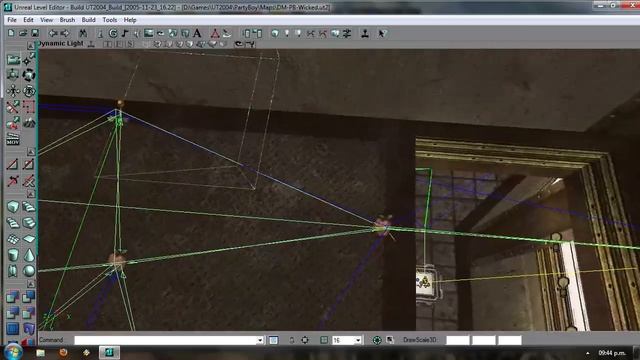
Task: Select the Matinee MOV tool
Action: click(13, 139)
